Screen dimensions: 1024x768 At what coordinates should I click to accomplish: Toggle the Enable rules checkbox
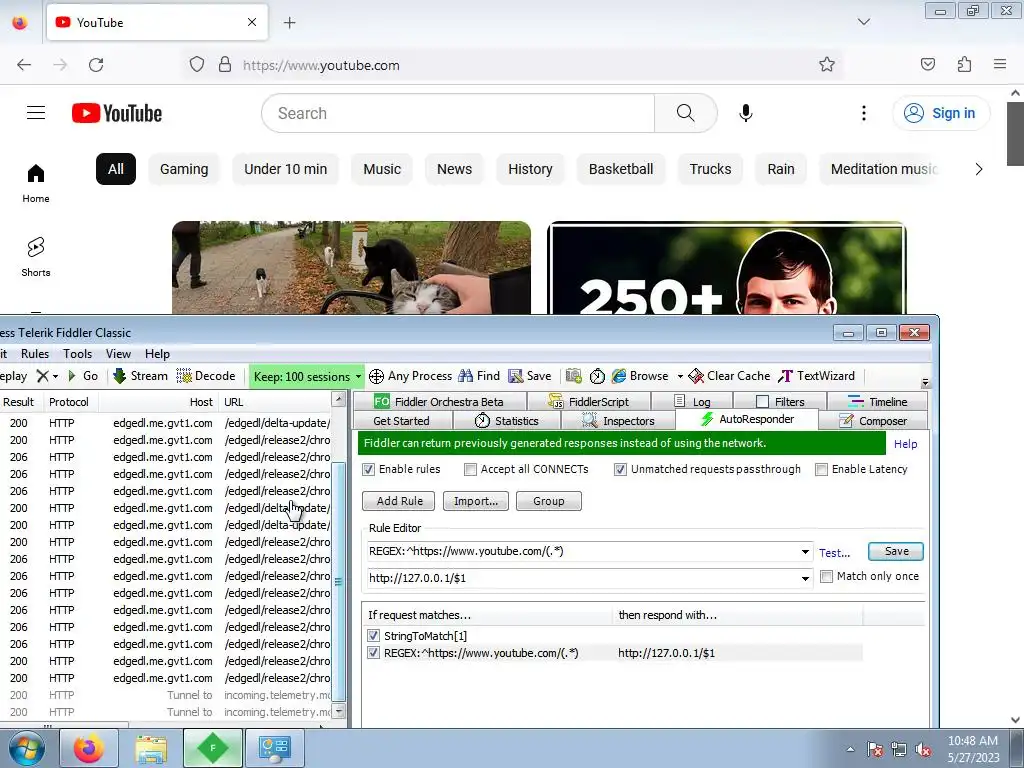tap(368, 470)
